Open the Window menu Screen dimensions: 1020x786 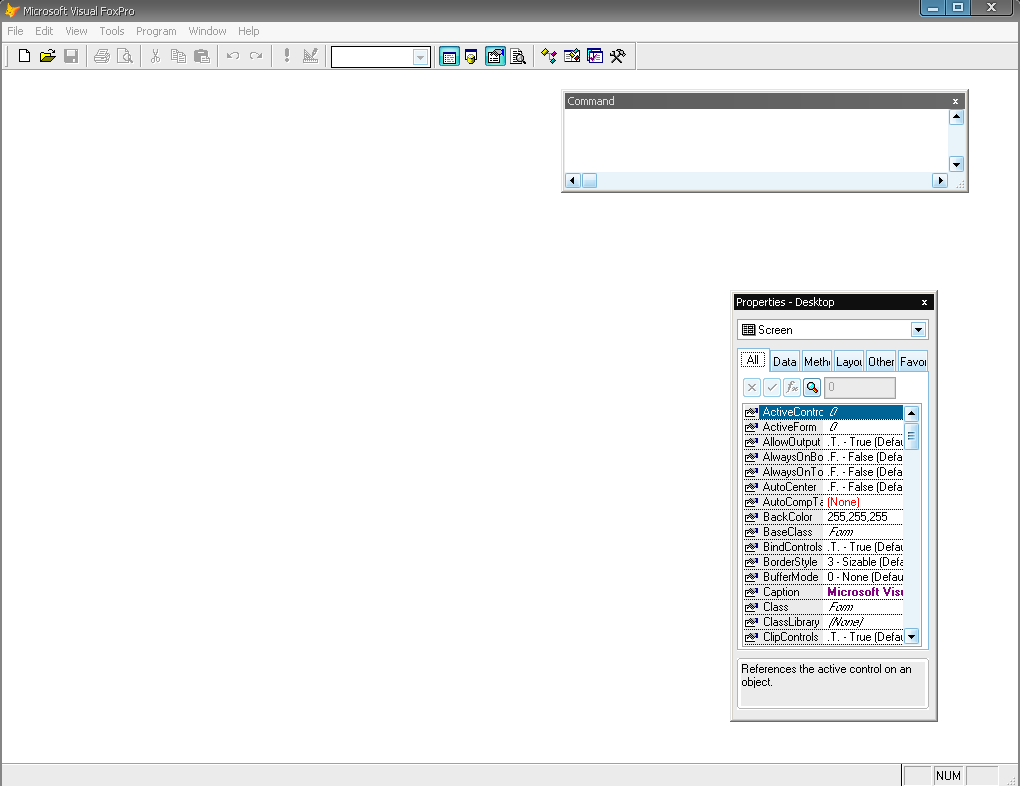pos(208,31)
